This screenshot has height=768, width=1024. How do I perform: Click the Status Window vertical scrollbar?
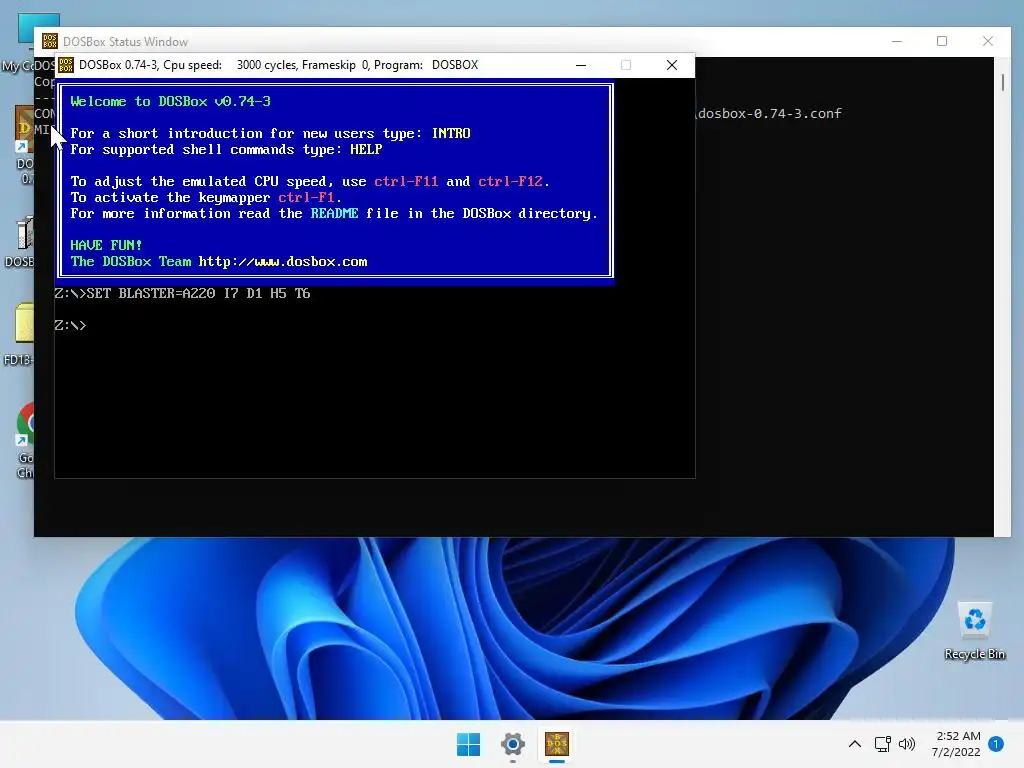tap(1002, 296)
